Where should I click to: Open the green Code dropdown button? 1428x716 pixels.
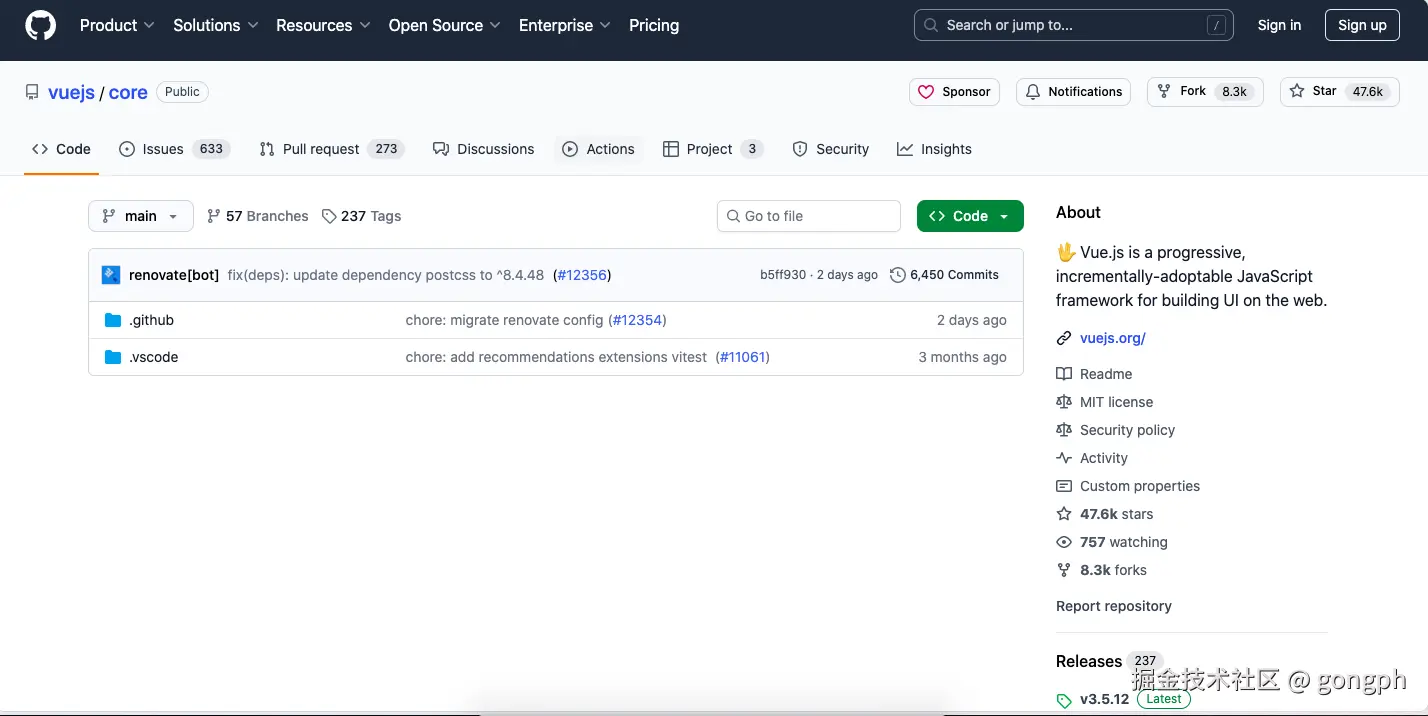(x=969, y=216)
